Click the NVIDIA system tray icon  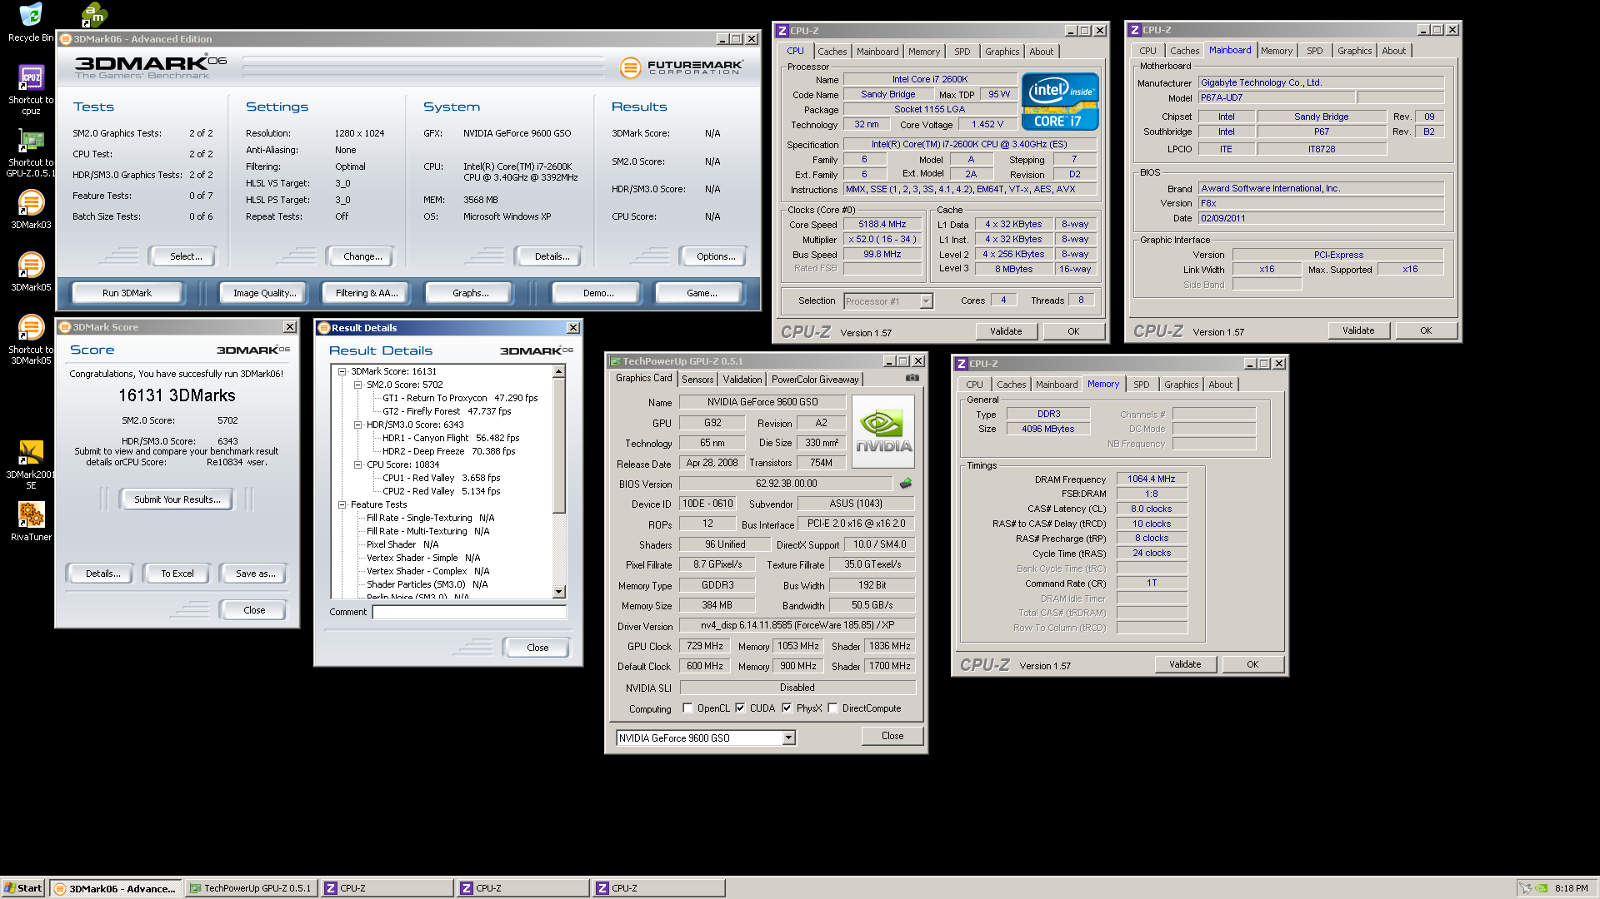click(x=1542, y=888)
